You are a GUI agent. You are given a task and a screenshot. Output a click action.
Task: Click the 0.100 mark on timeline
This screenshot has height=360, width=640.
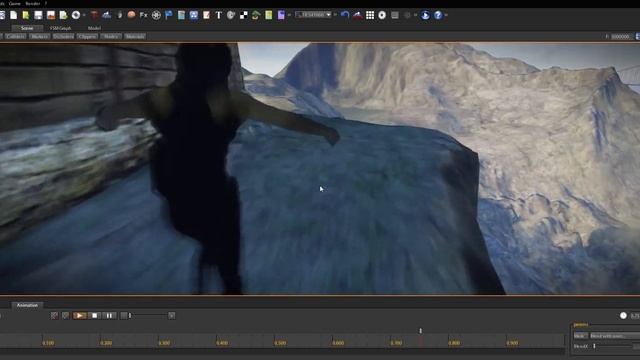(x=48, y=343)
